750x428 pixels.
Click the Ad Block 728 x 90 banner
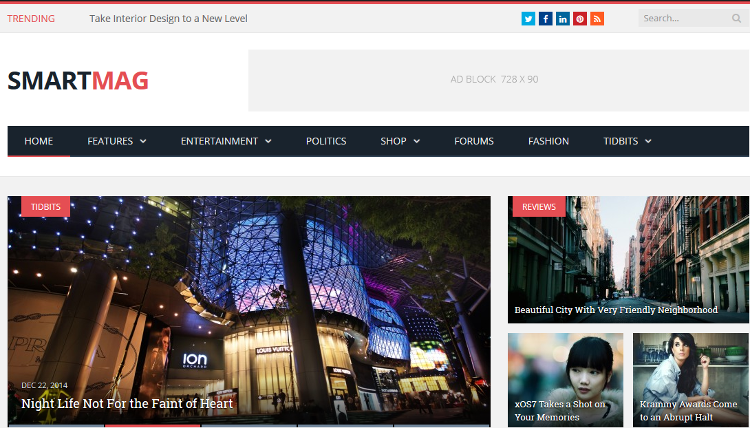pos(498,80)
